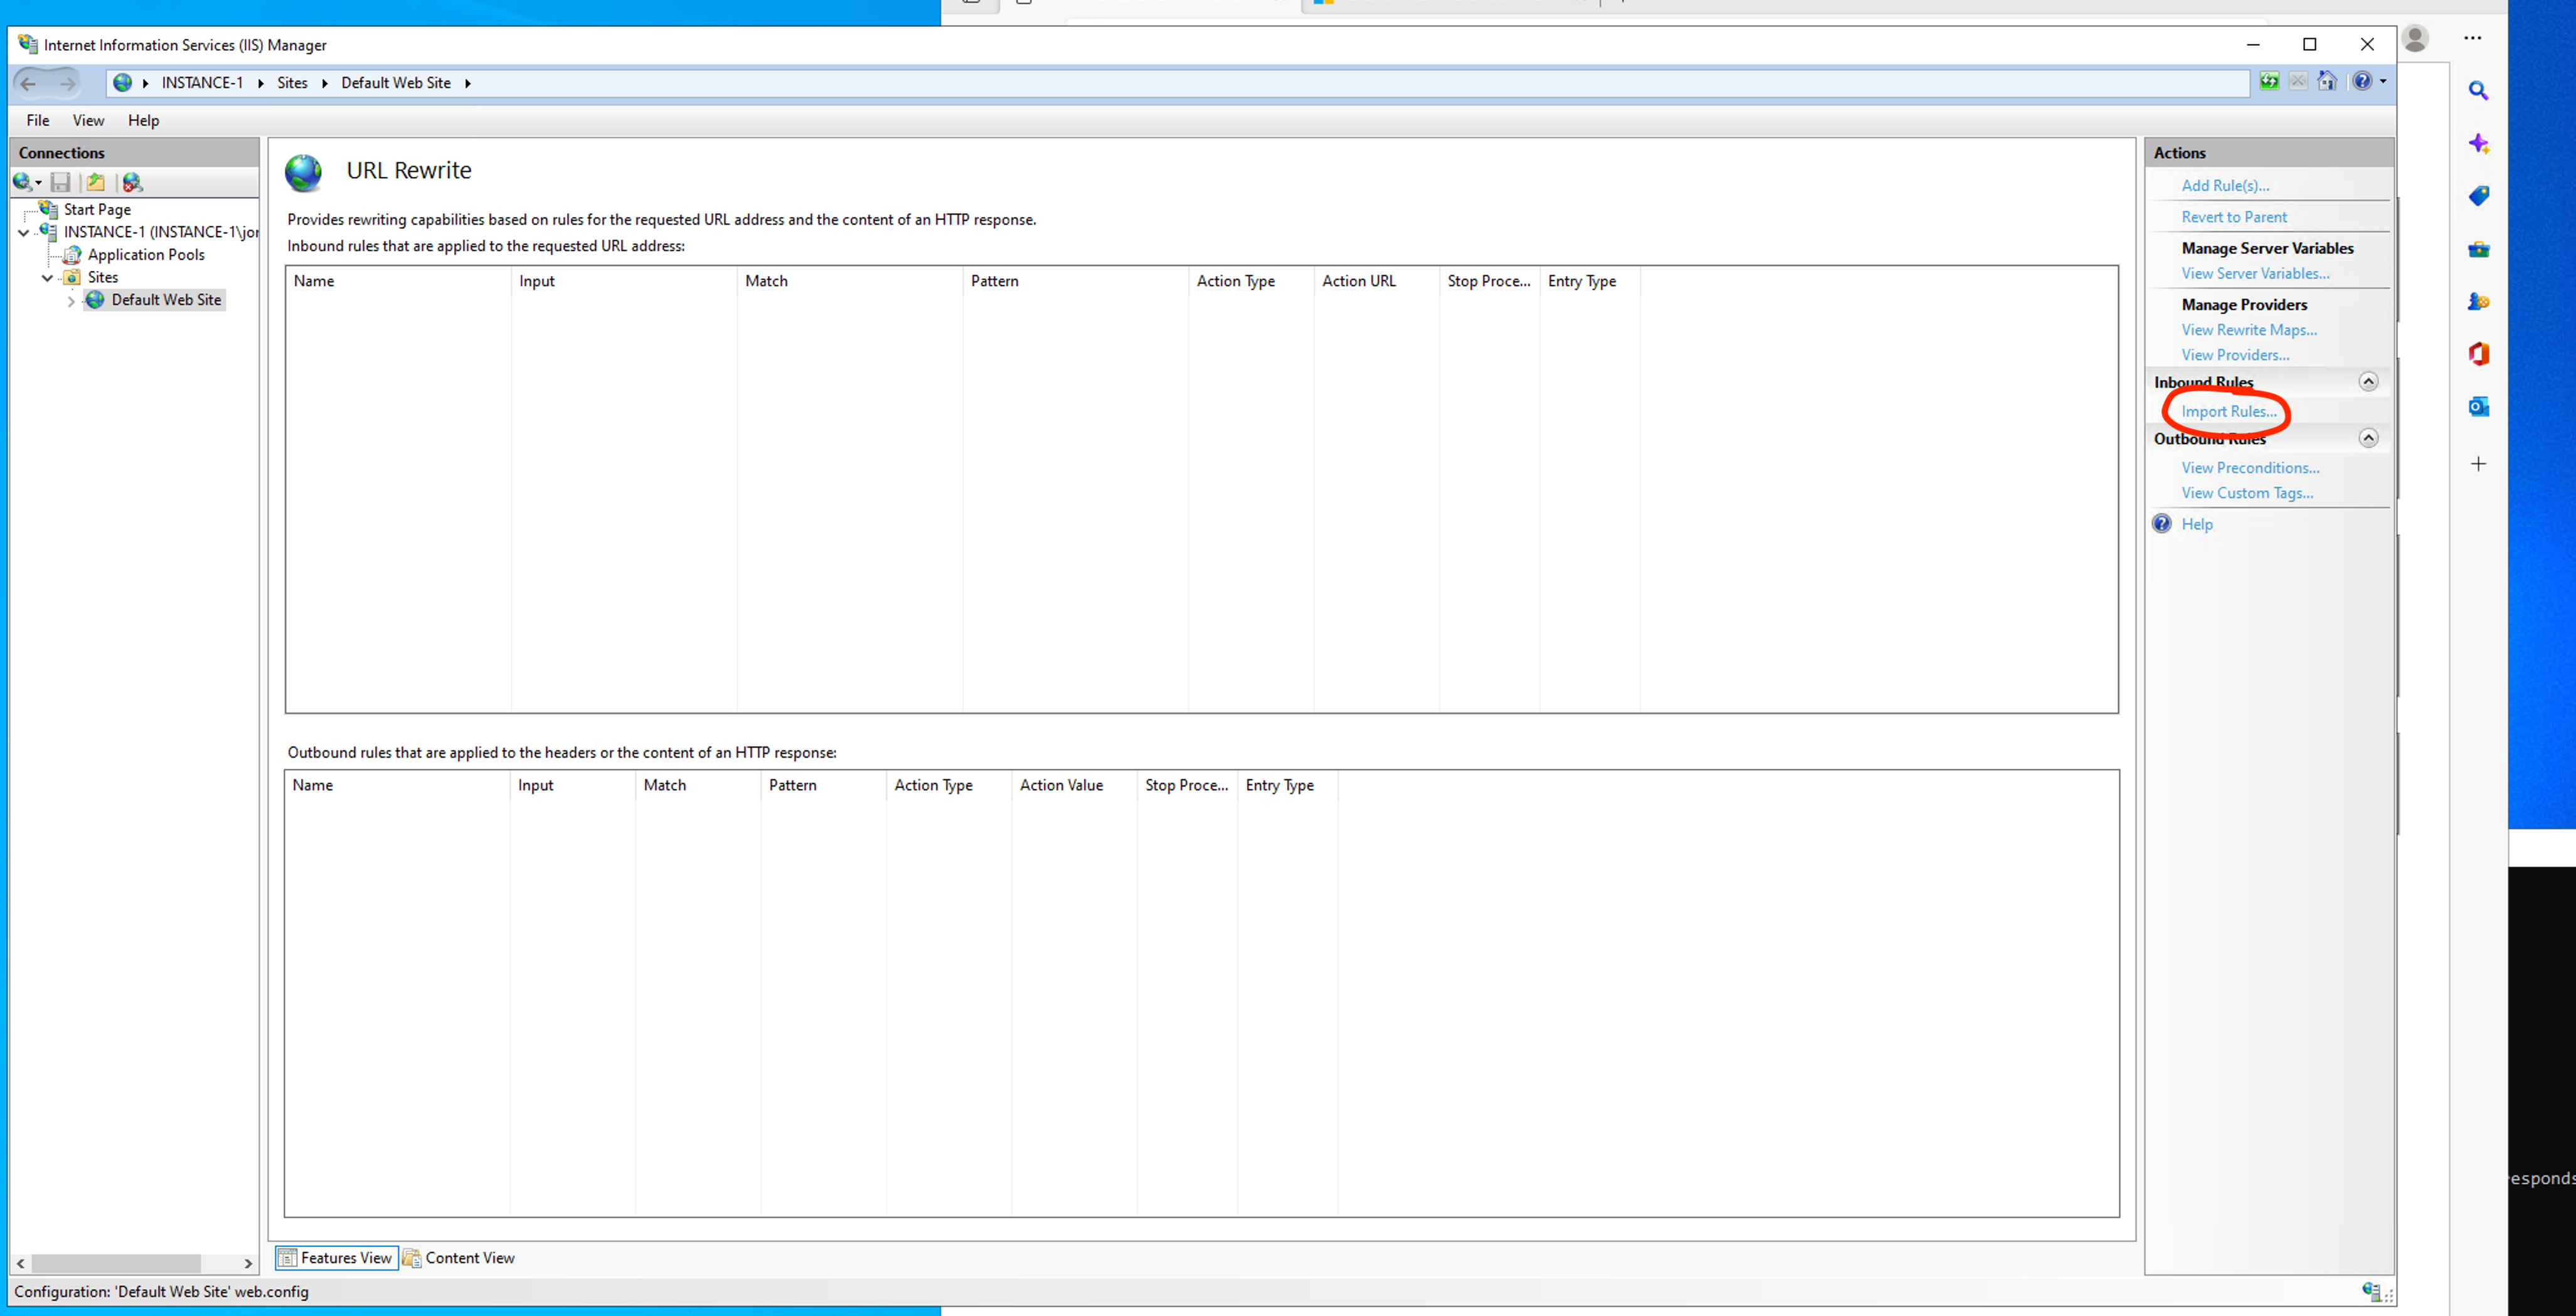This screenshot has height=1316, width=2576.
Task: Select the Sites folder node
Action: pos(102,277)
